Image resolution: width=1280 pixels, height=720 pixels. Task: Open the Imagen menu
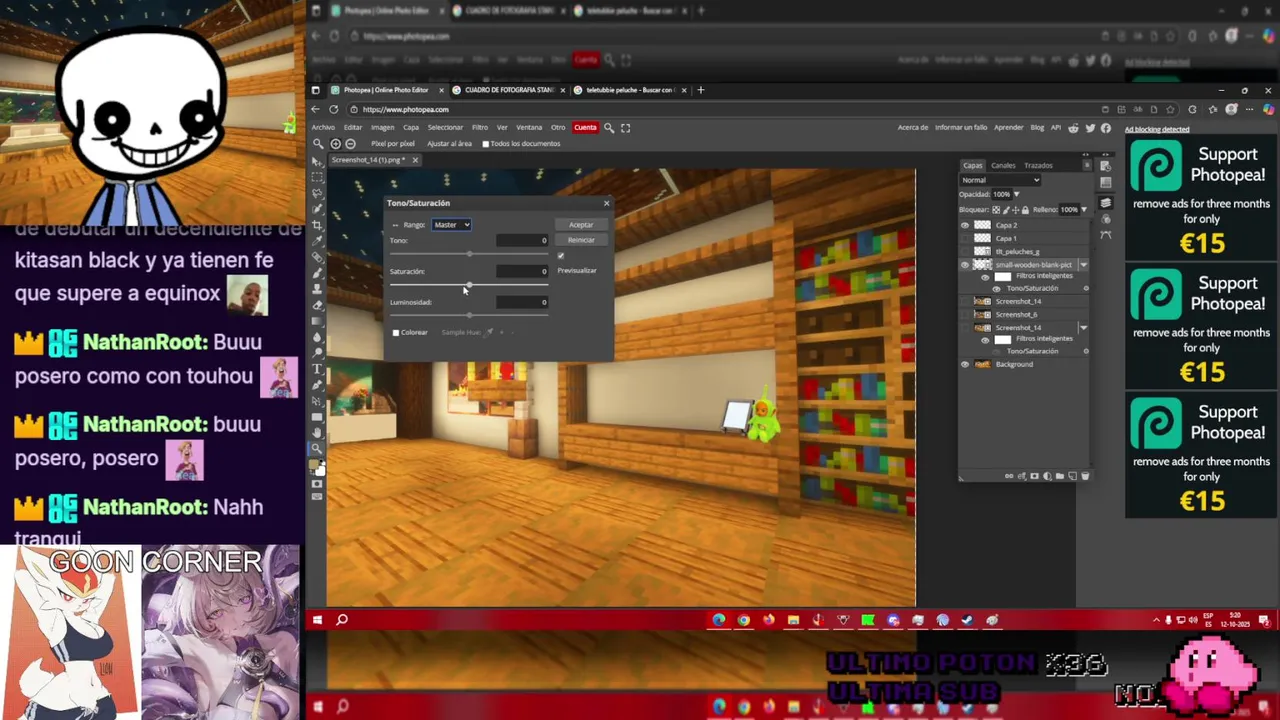[x=383, y=128]
